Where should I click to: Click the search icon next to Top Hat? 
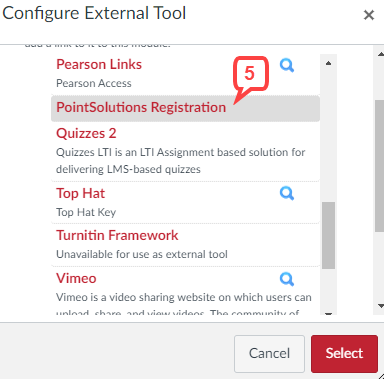point(287,193)
